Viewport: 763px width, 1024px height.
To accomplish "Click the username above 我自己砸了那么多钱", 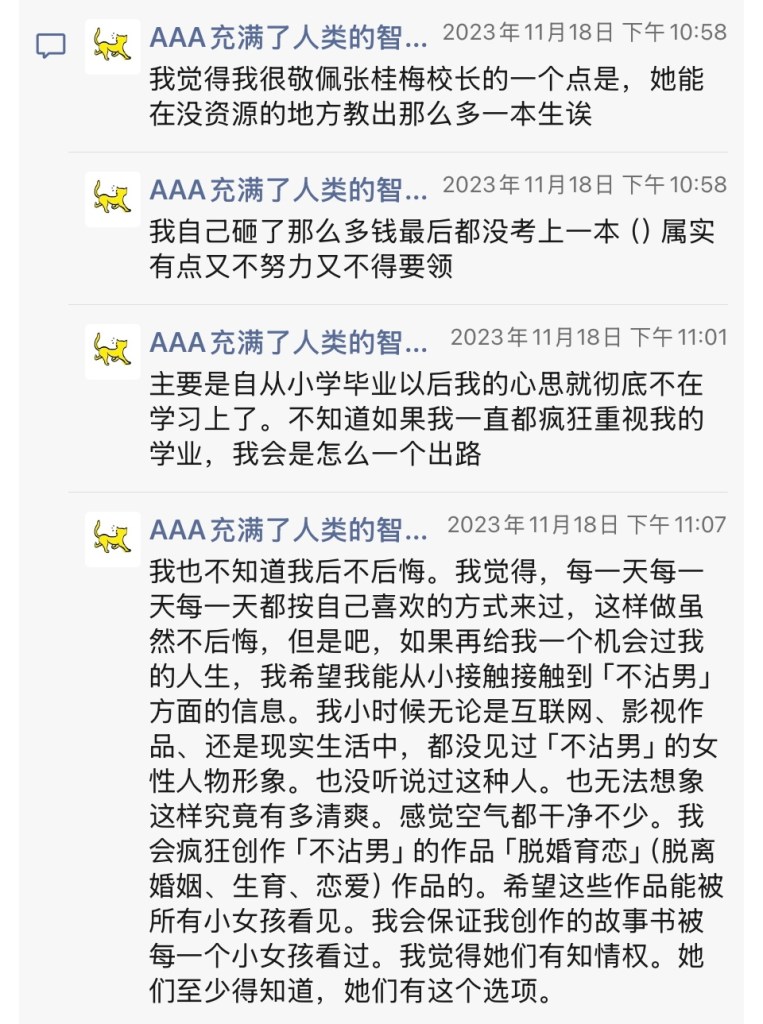I will click(x=288, y=190).
